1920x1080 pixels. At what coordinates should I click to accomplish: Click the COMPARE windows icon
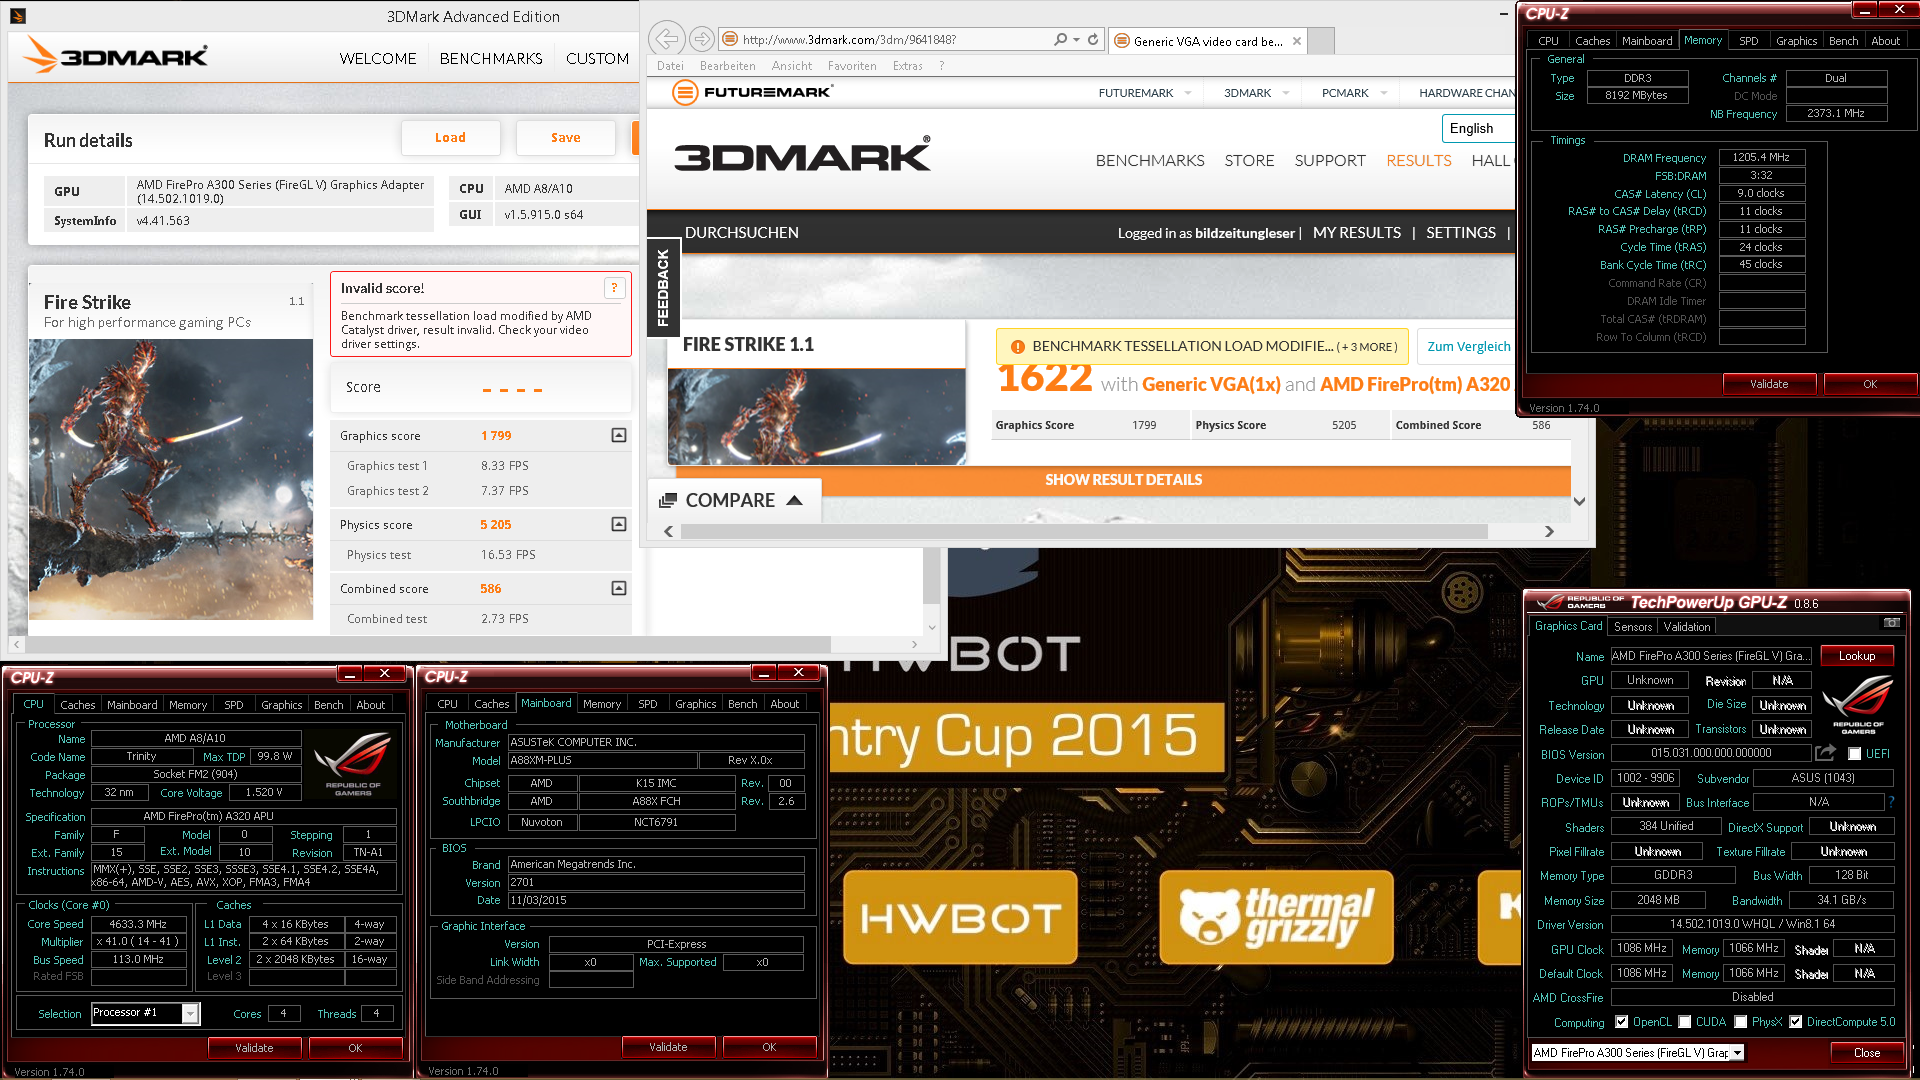click(x=668, y=500)
